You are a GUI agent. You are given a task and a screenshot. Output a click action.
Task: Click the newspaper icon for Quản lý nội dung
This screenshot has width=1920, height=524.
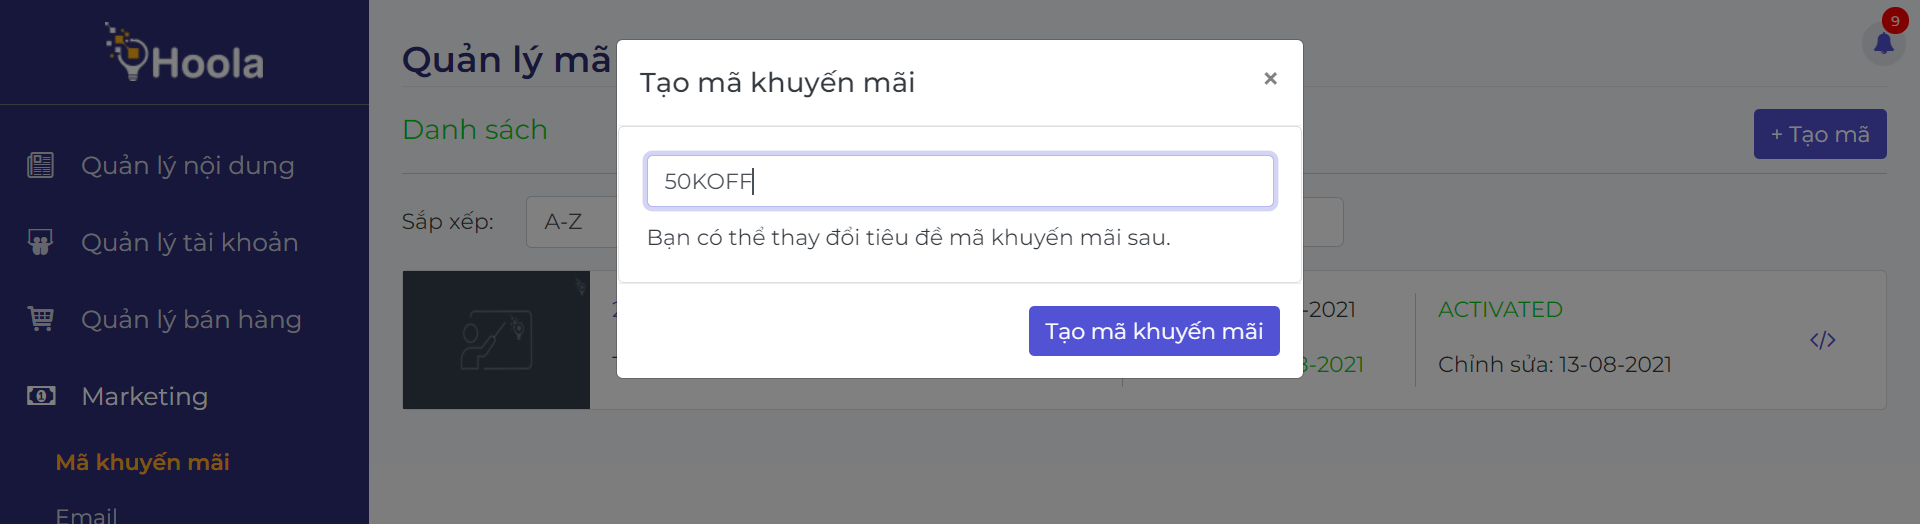tap(41, 165)
